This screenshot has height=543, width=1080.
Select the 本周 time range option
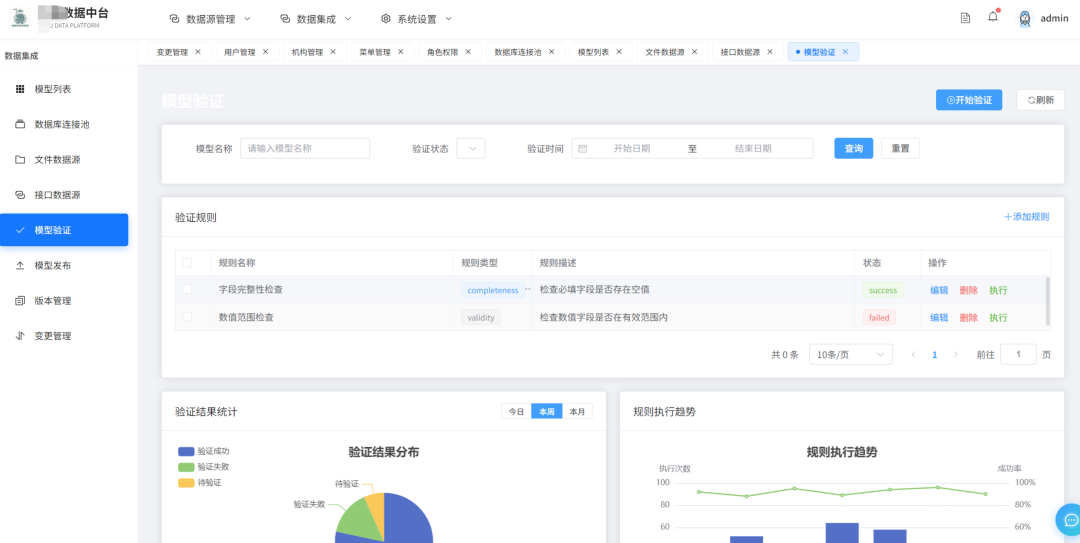point(547,411)
